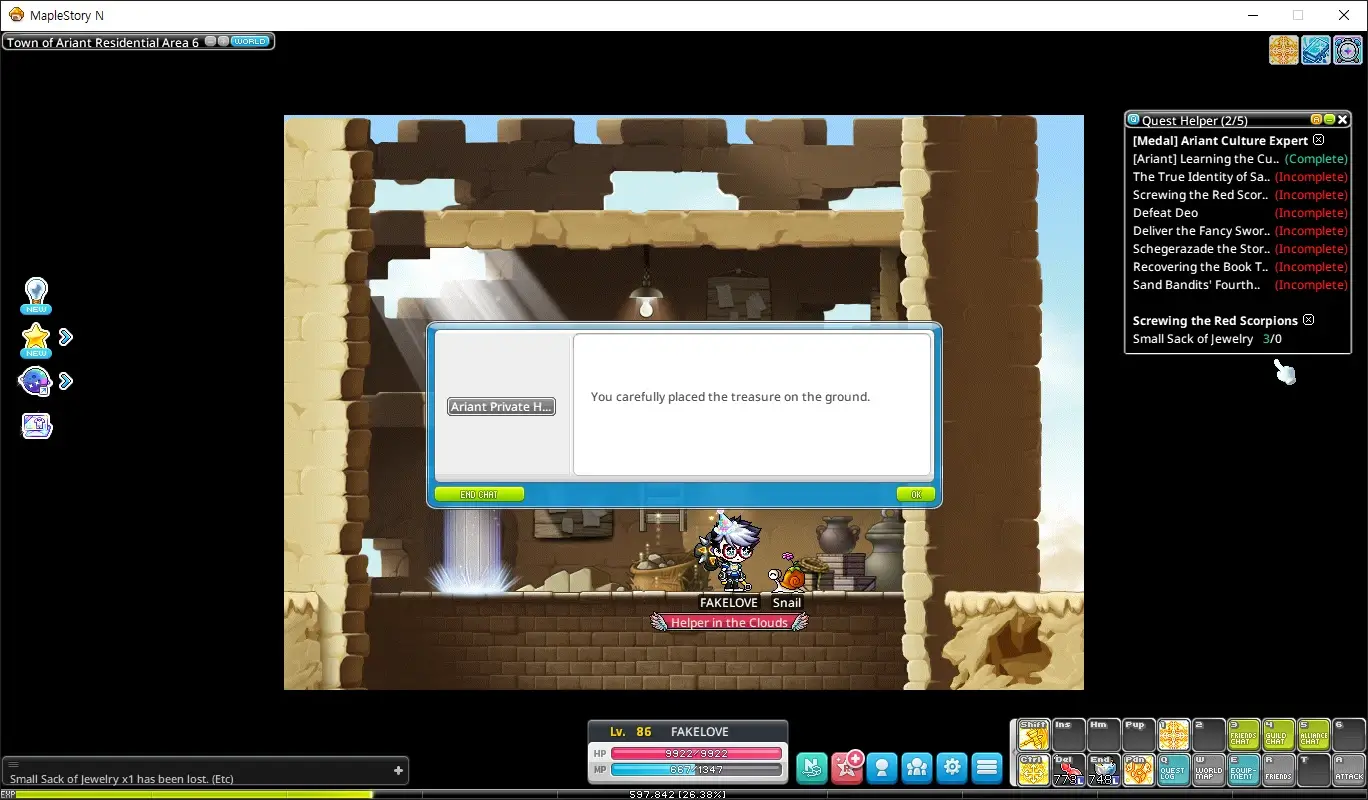Click the chat input bar
This screenshot has width=1368, height=800.
tap(205, 771)
